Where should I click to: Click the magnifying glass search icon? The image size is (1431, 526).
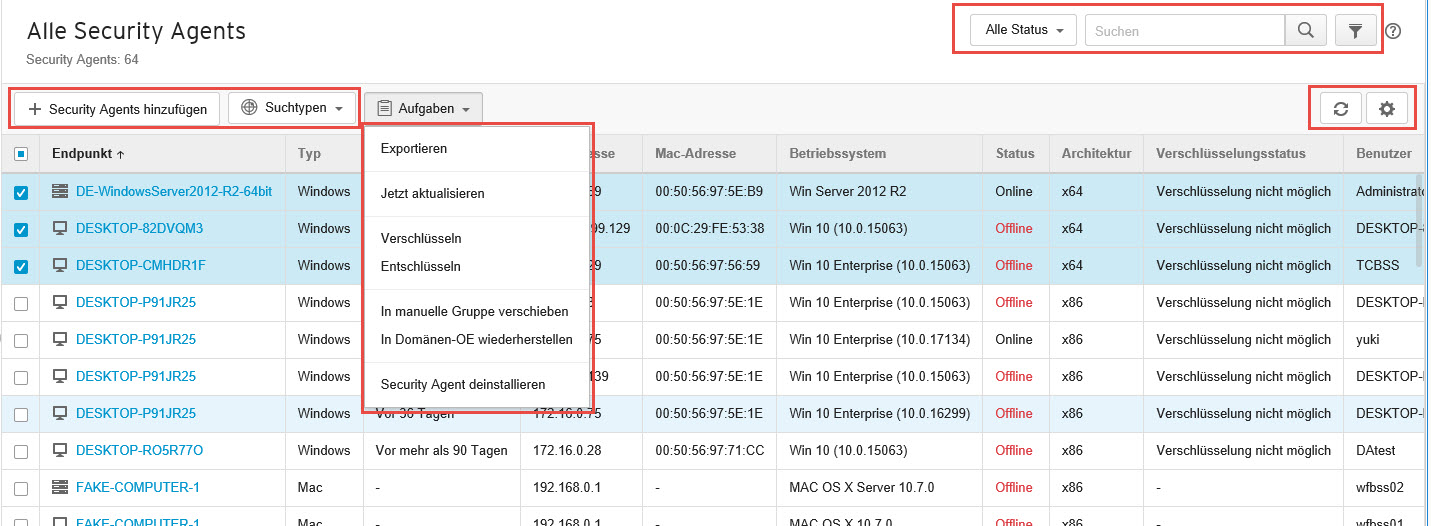pyautogui.click(x=1305, y=31)
